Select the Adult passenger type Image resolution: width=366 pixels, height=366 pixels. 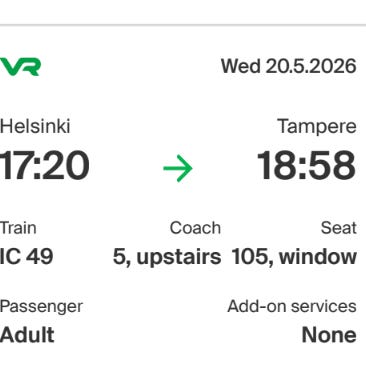pos(27,335)
